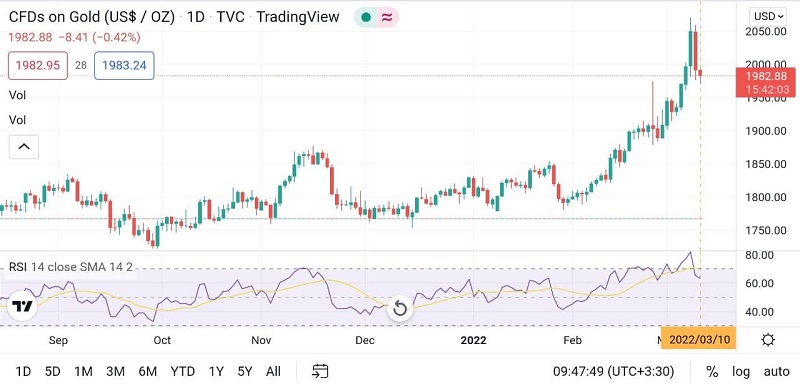
Task: Collapse the indicator legend with the chevron button
Action: pyautogui.click(x=24, y=147)
